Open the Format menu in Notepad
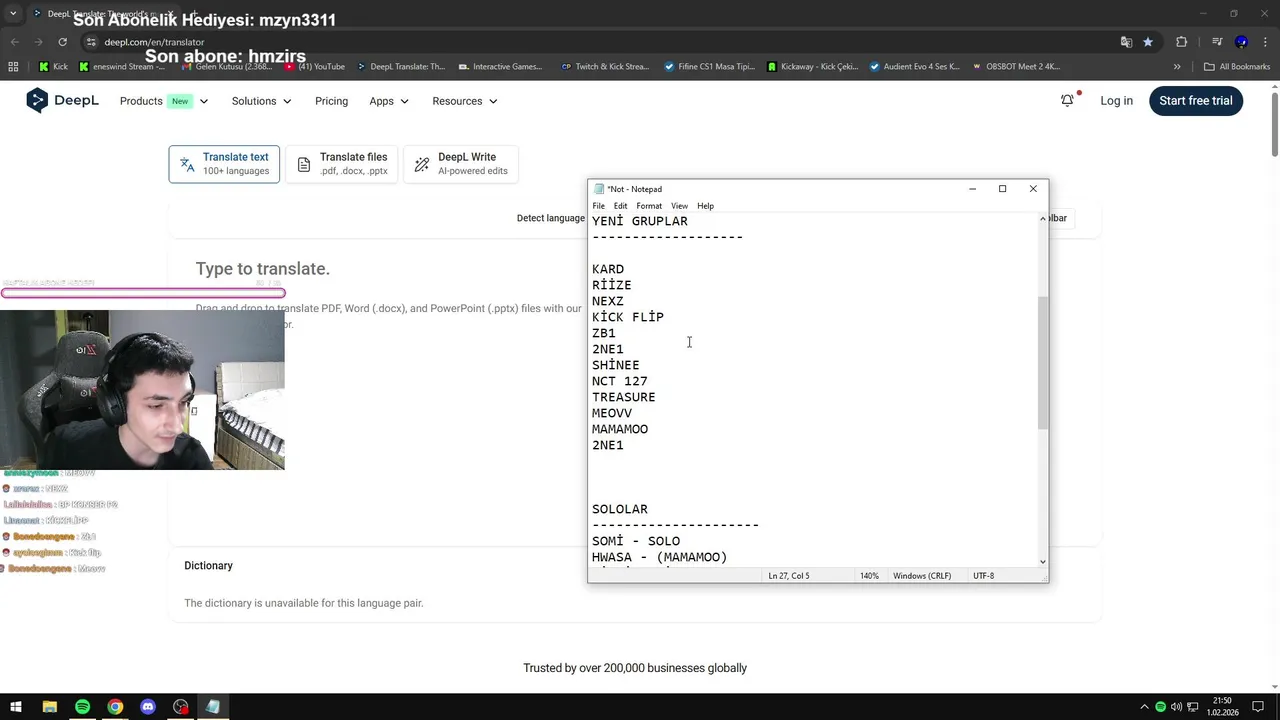1280x720 pixels. (x=649, y=206)
